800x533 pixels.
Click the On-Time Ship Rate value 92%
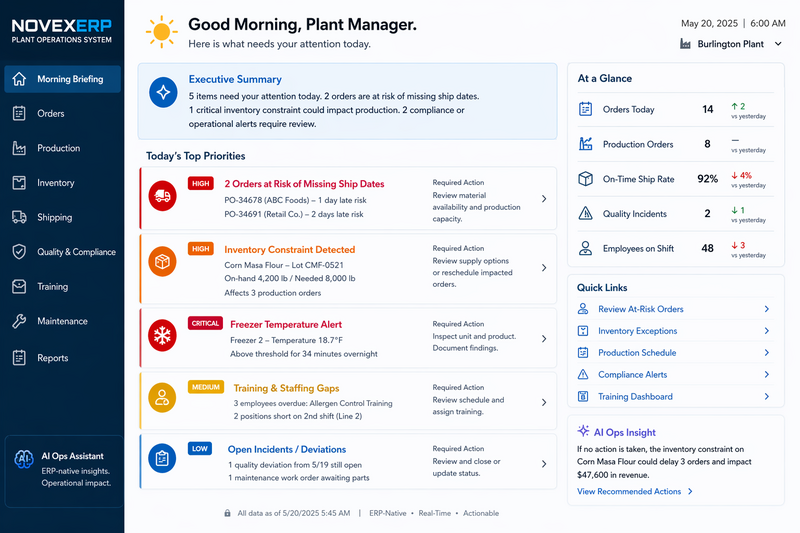[x=707, y=179]
